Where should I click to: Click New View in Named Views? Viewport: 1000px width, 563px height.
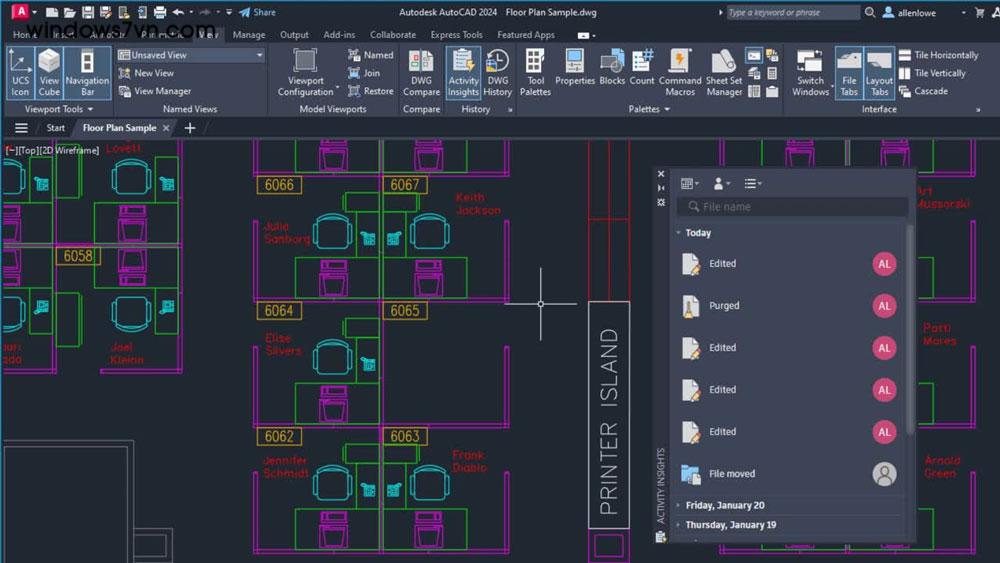coord(146,73)
